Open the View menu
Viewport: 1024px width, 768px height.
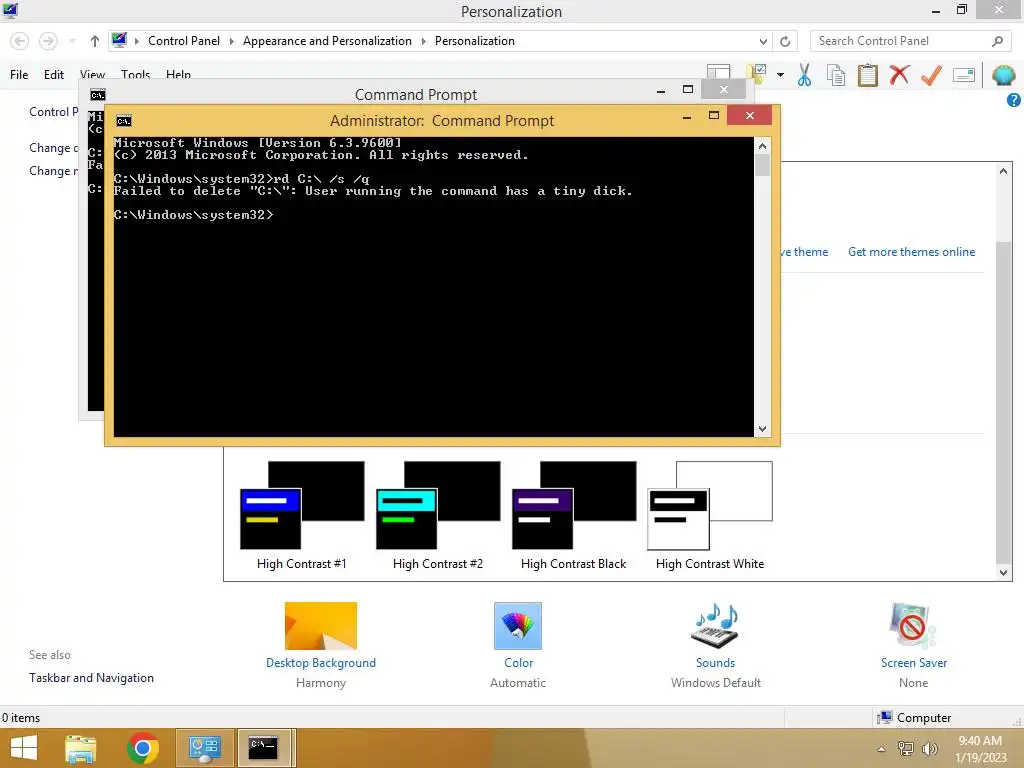pyautogui.click(x=92, y=73)
